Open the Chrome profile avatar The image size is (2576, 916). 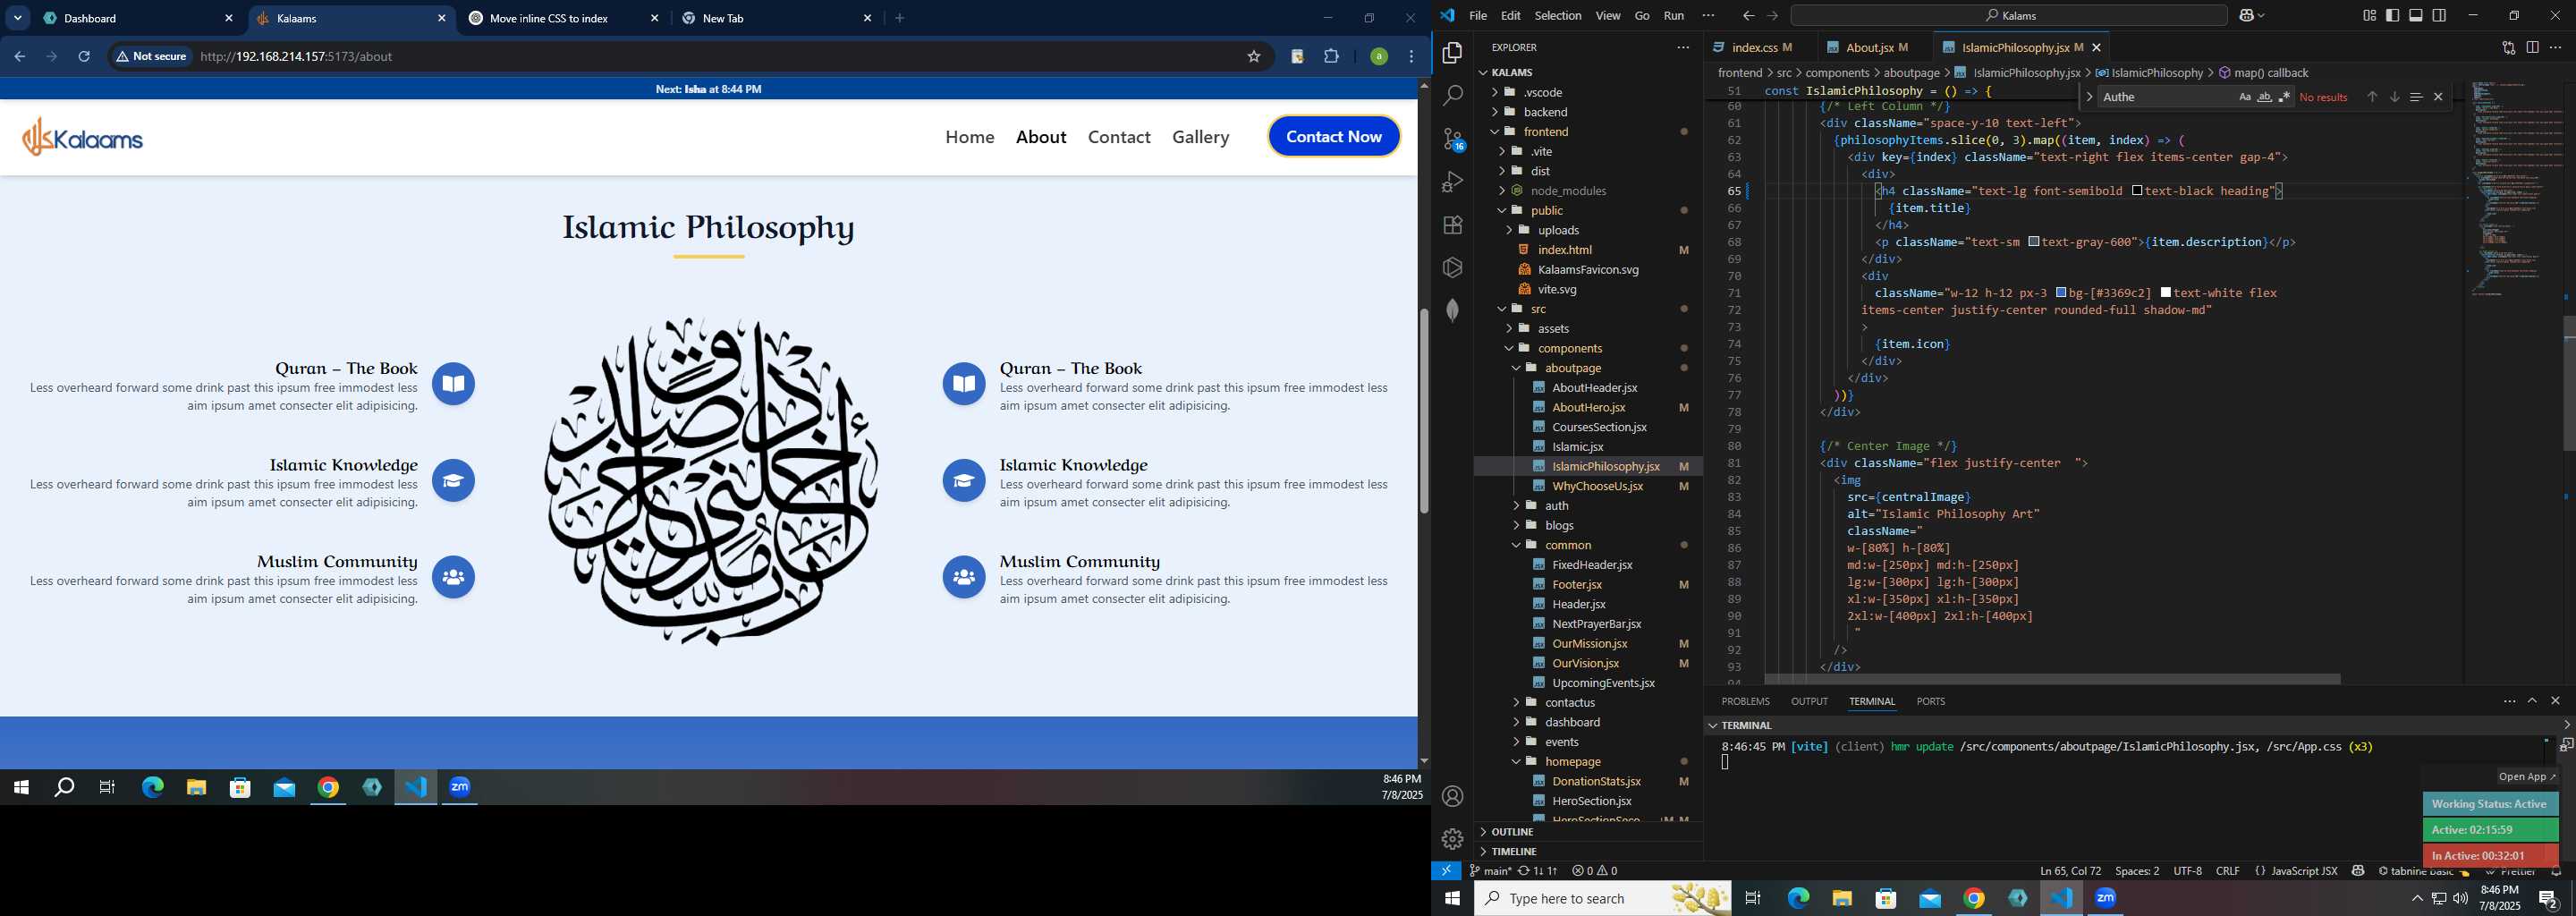[1379, 56]
